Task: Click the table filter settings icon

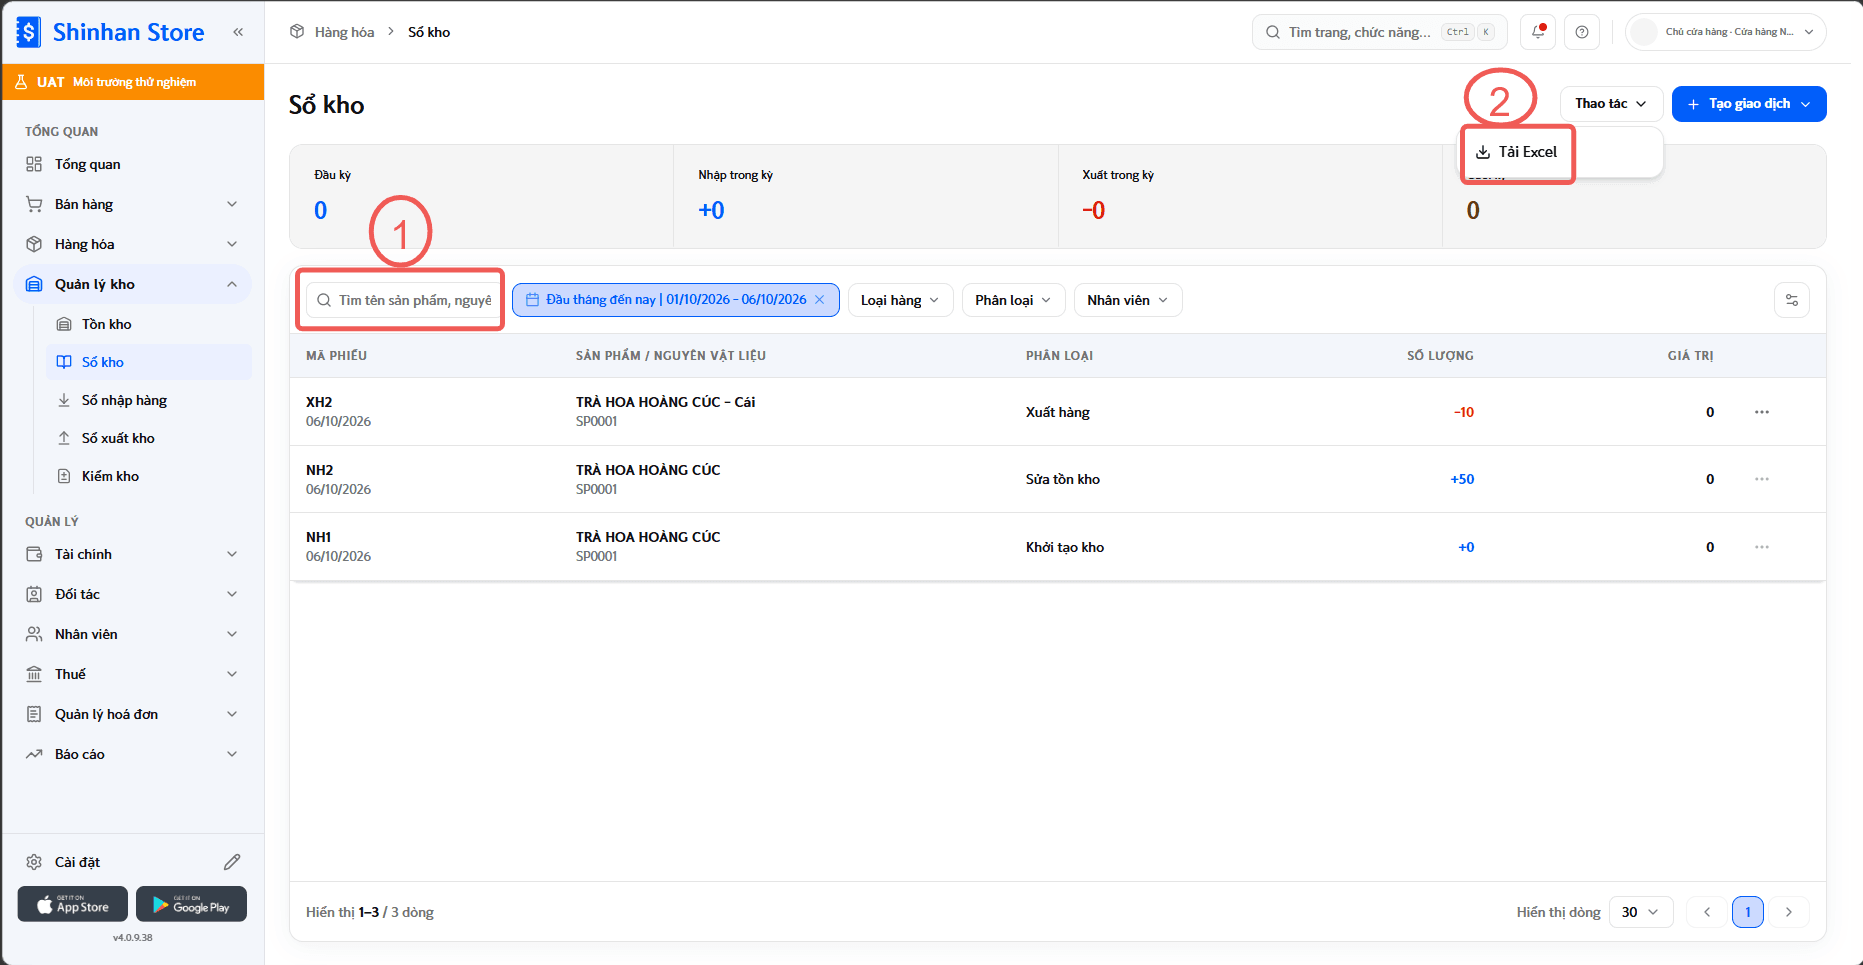Action: click(x=1792, y=300)
